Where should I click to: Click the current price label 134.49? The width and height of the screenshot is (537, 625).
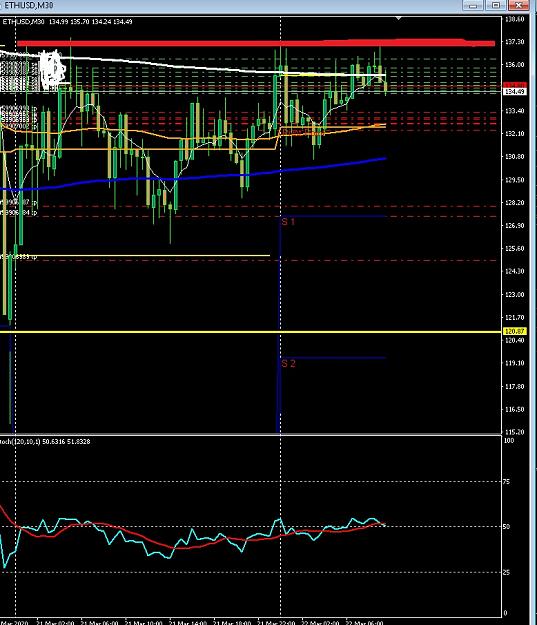coord(515,92)
